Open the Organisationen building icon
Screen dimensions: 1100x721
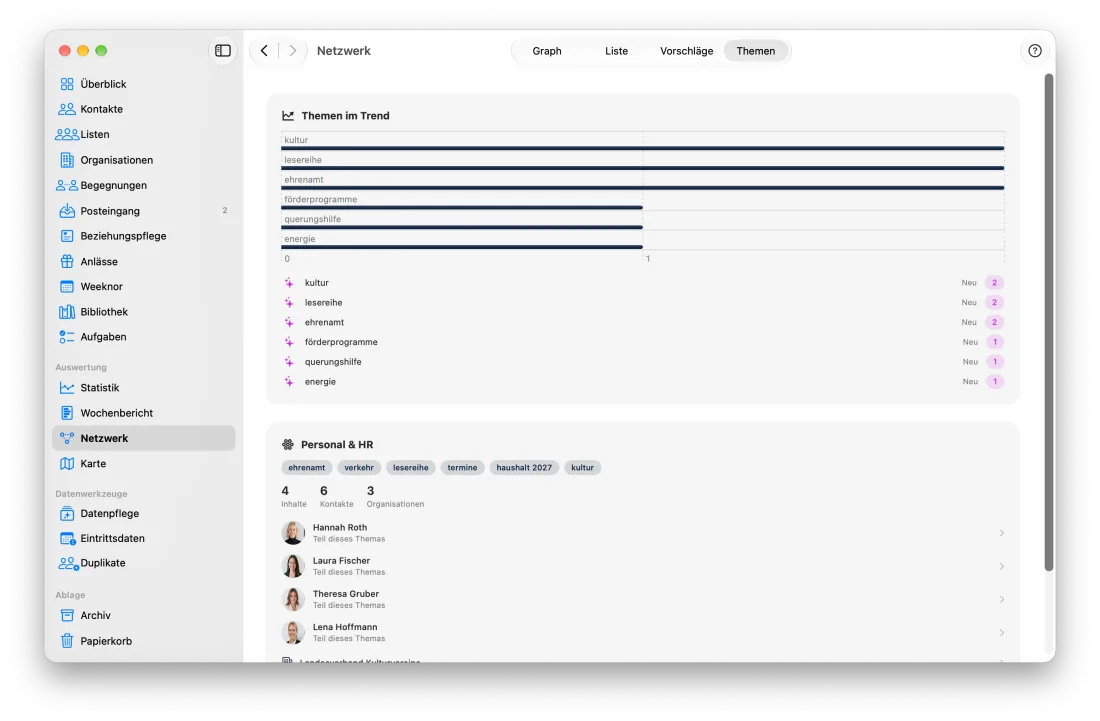click(67, 160)
